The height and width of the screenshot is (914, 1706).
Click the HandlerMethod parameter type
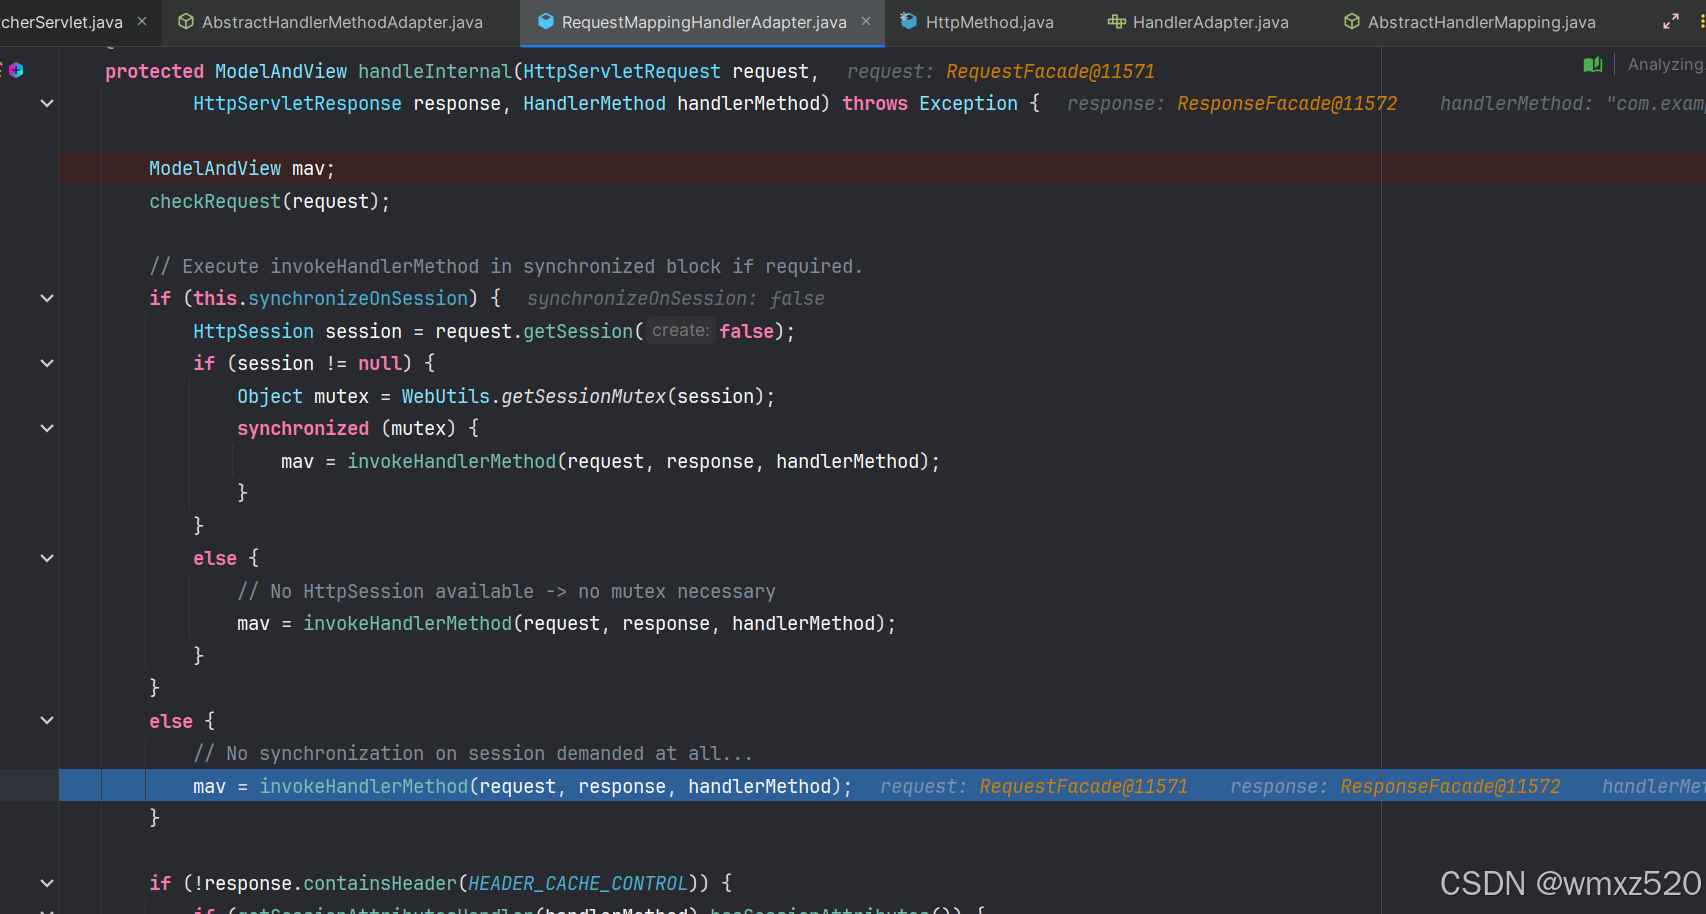coord(594,103)
